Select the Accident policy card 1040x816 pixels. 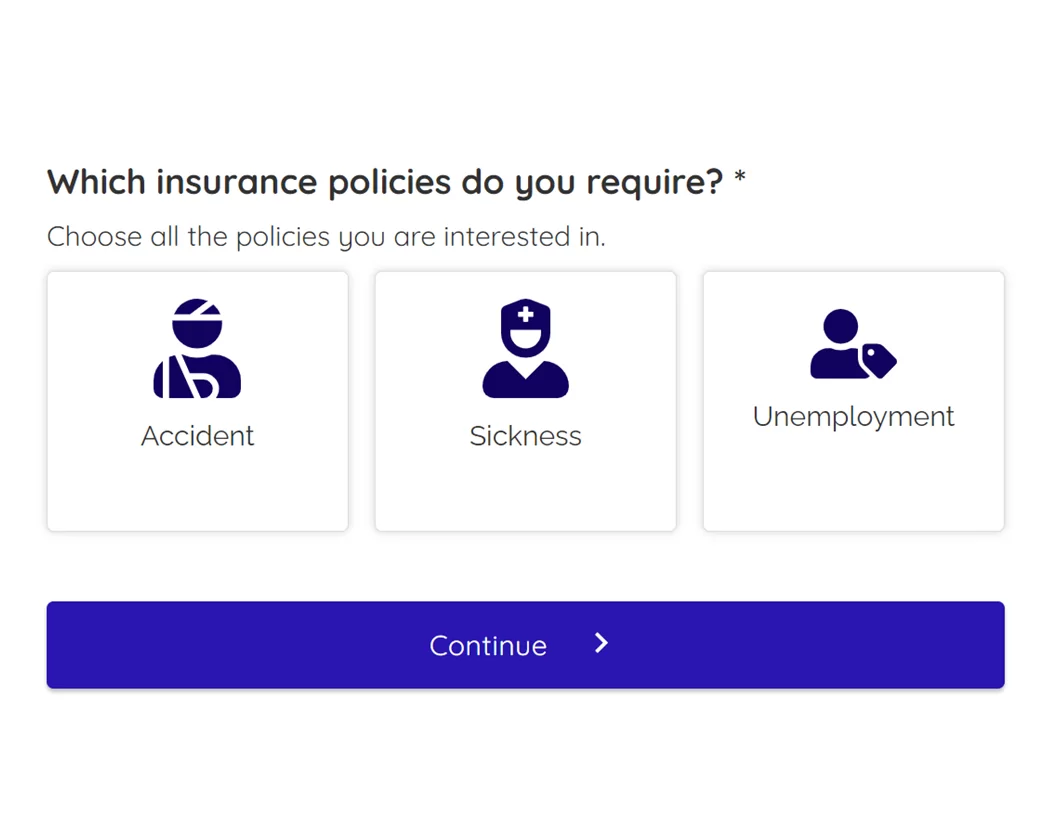pyautogui.click(x=197, y=400)
